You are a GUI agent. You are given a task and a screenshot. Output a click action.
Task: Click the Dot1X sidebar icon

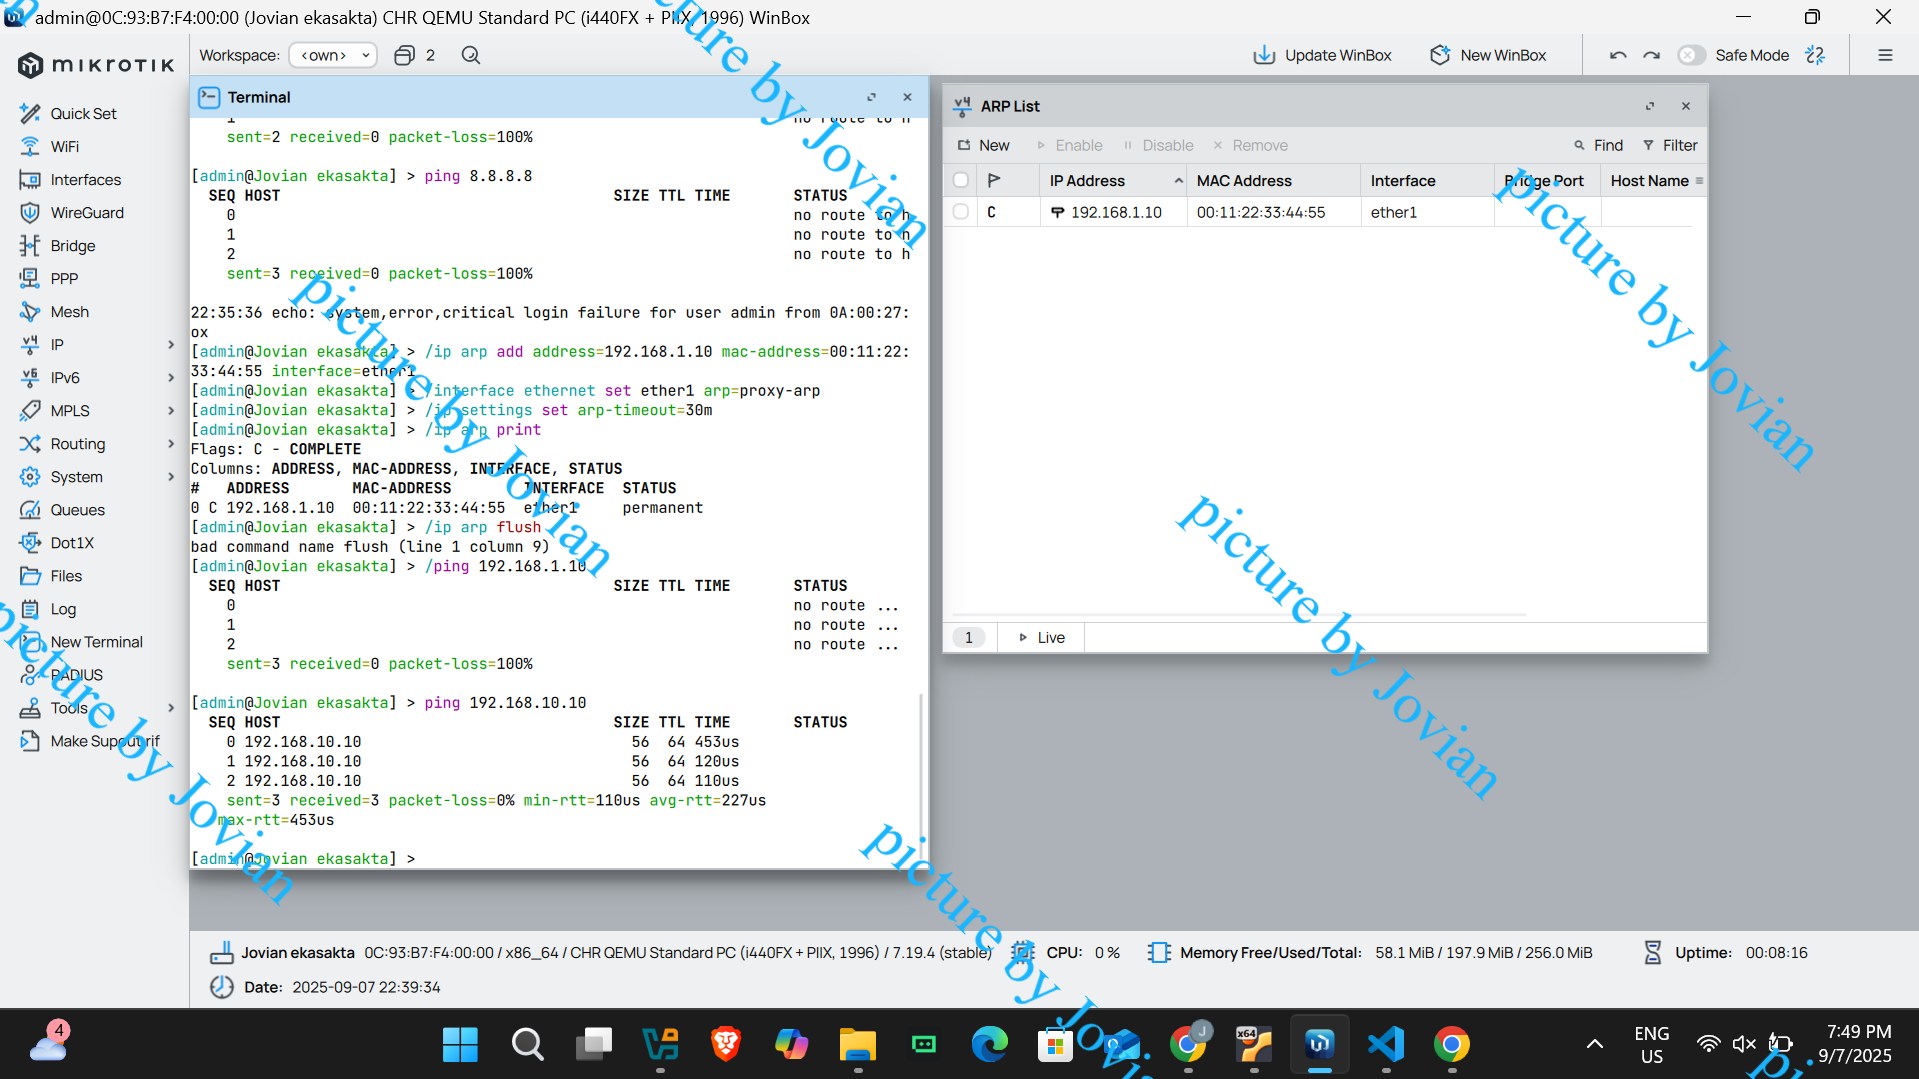coord(30,543)
